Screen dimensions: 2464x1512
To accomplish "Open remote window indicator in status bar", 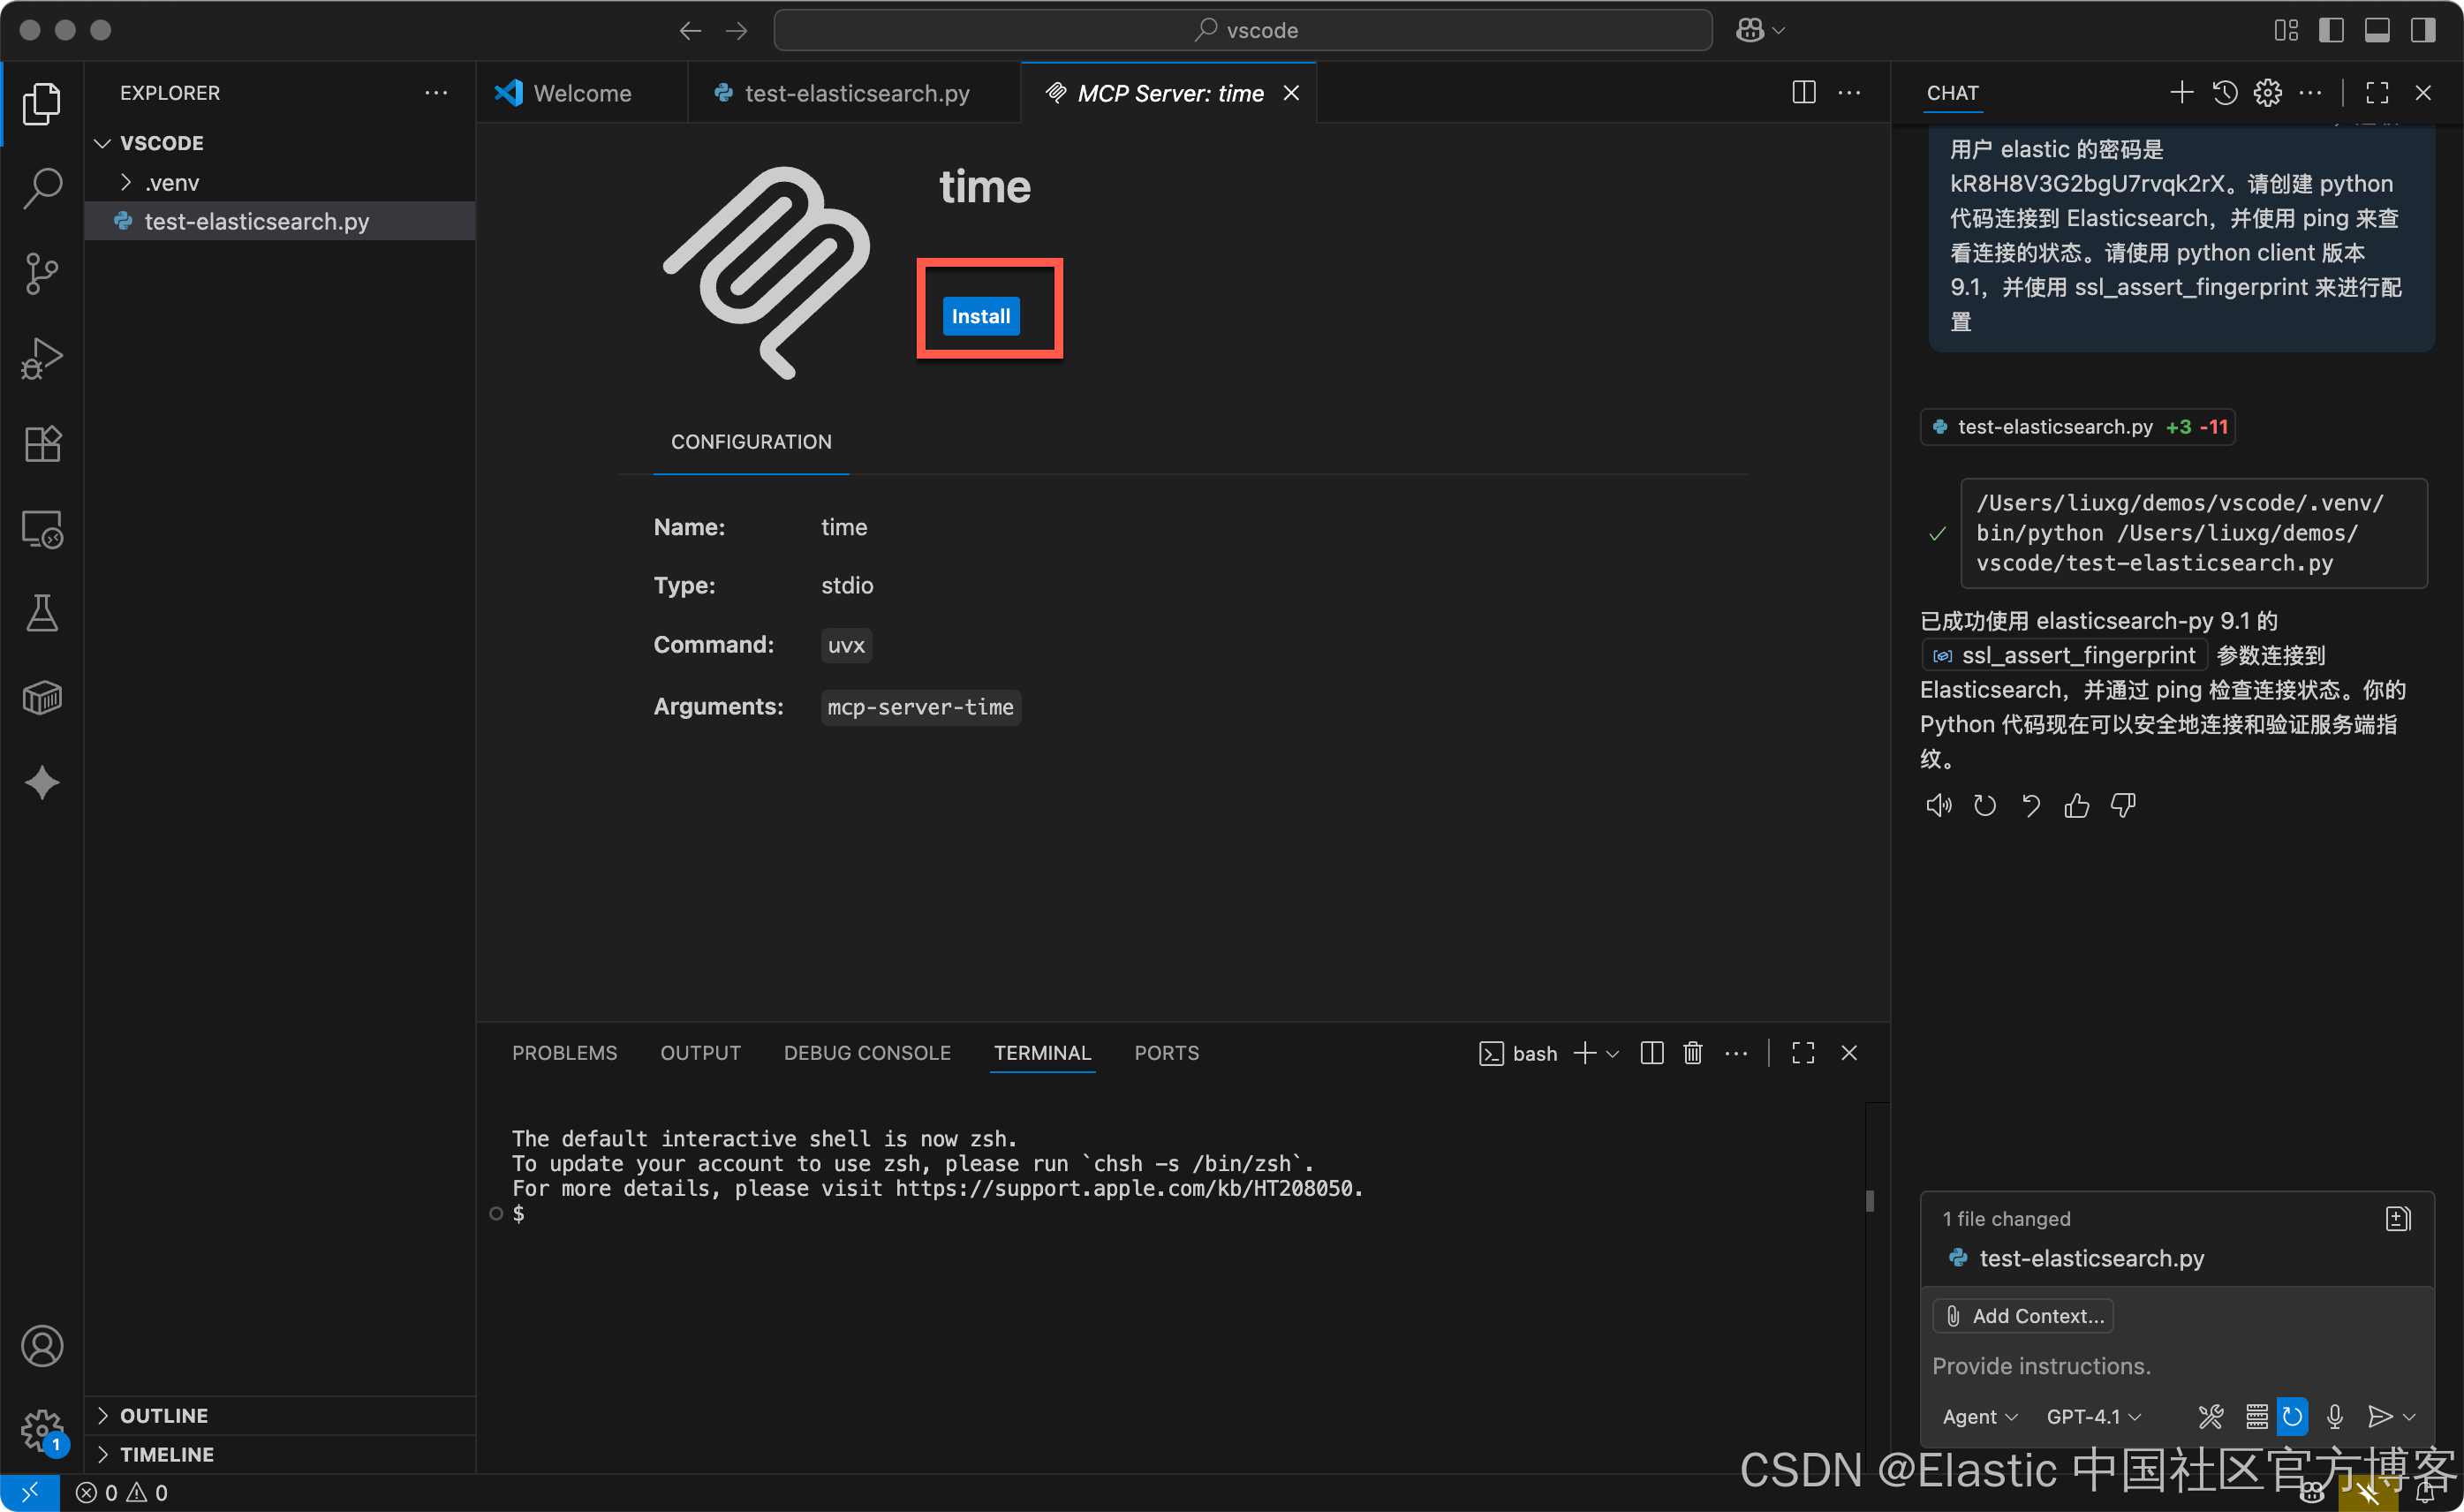I will coord(30,1493).
